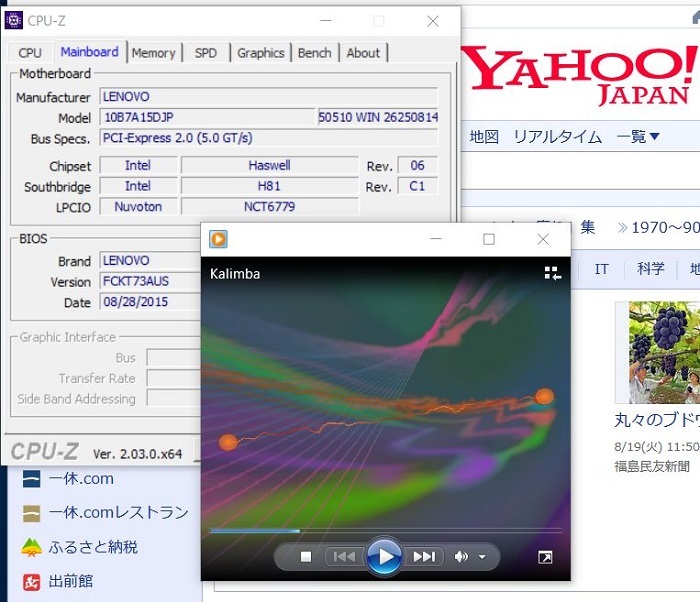Go to the Bench tab
The height and width of the screenshot is (602, 700).
point(314,53)
